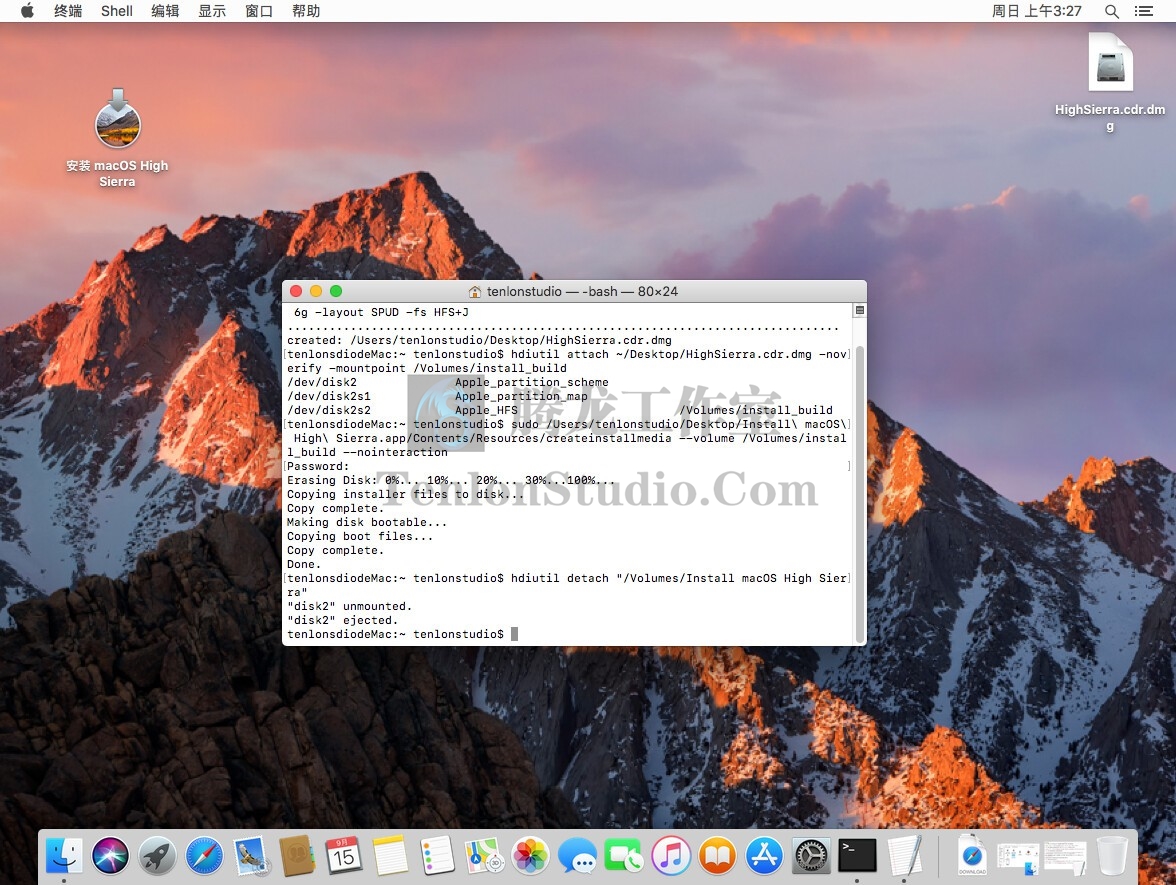
Task: Open the 终端 application menu
Action: pos(68,11)
